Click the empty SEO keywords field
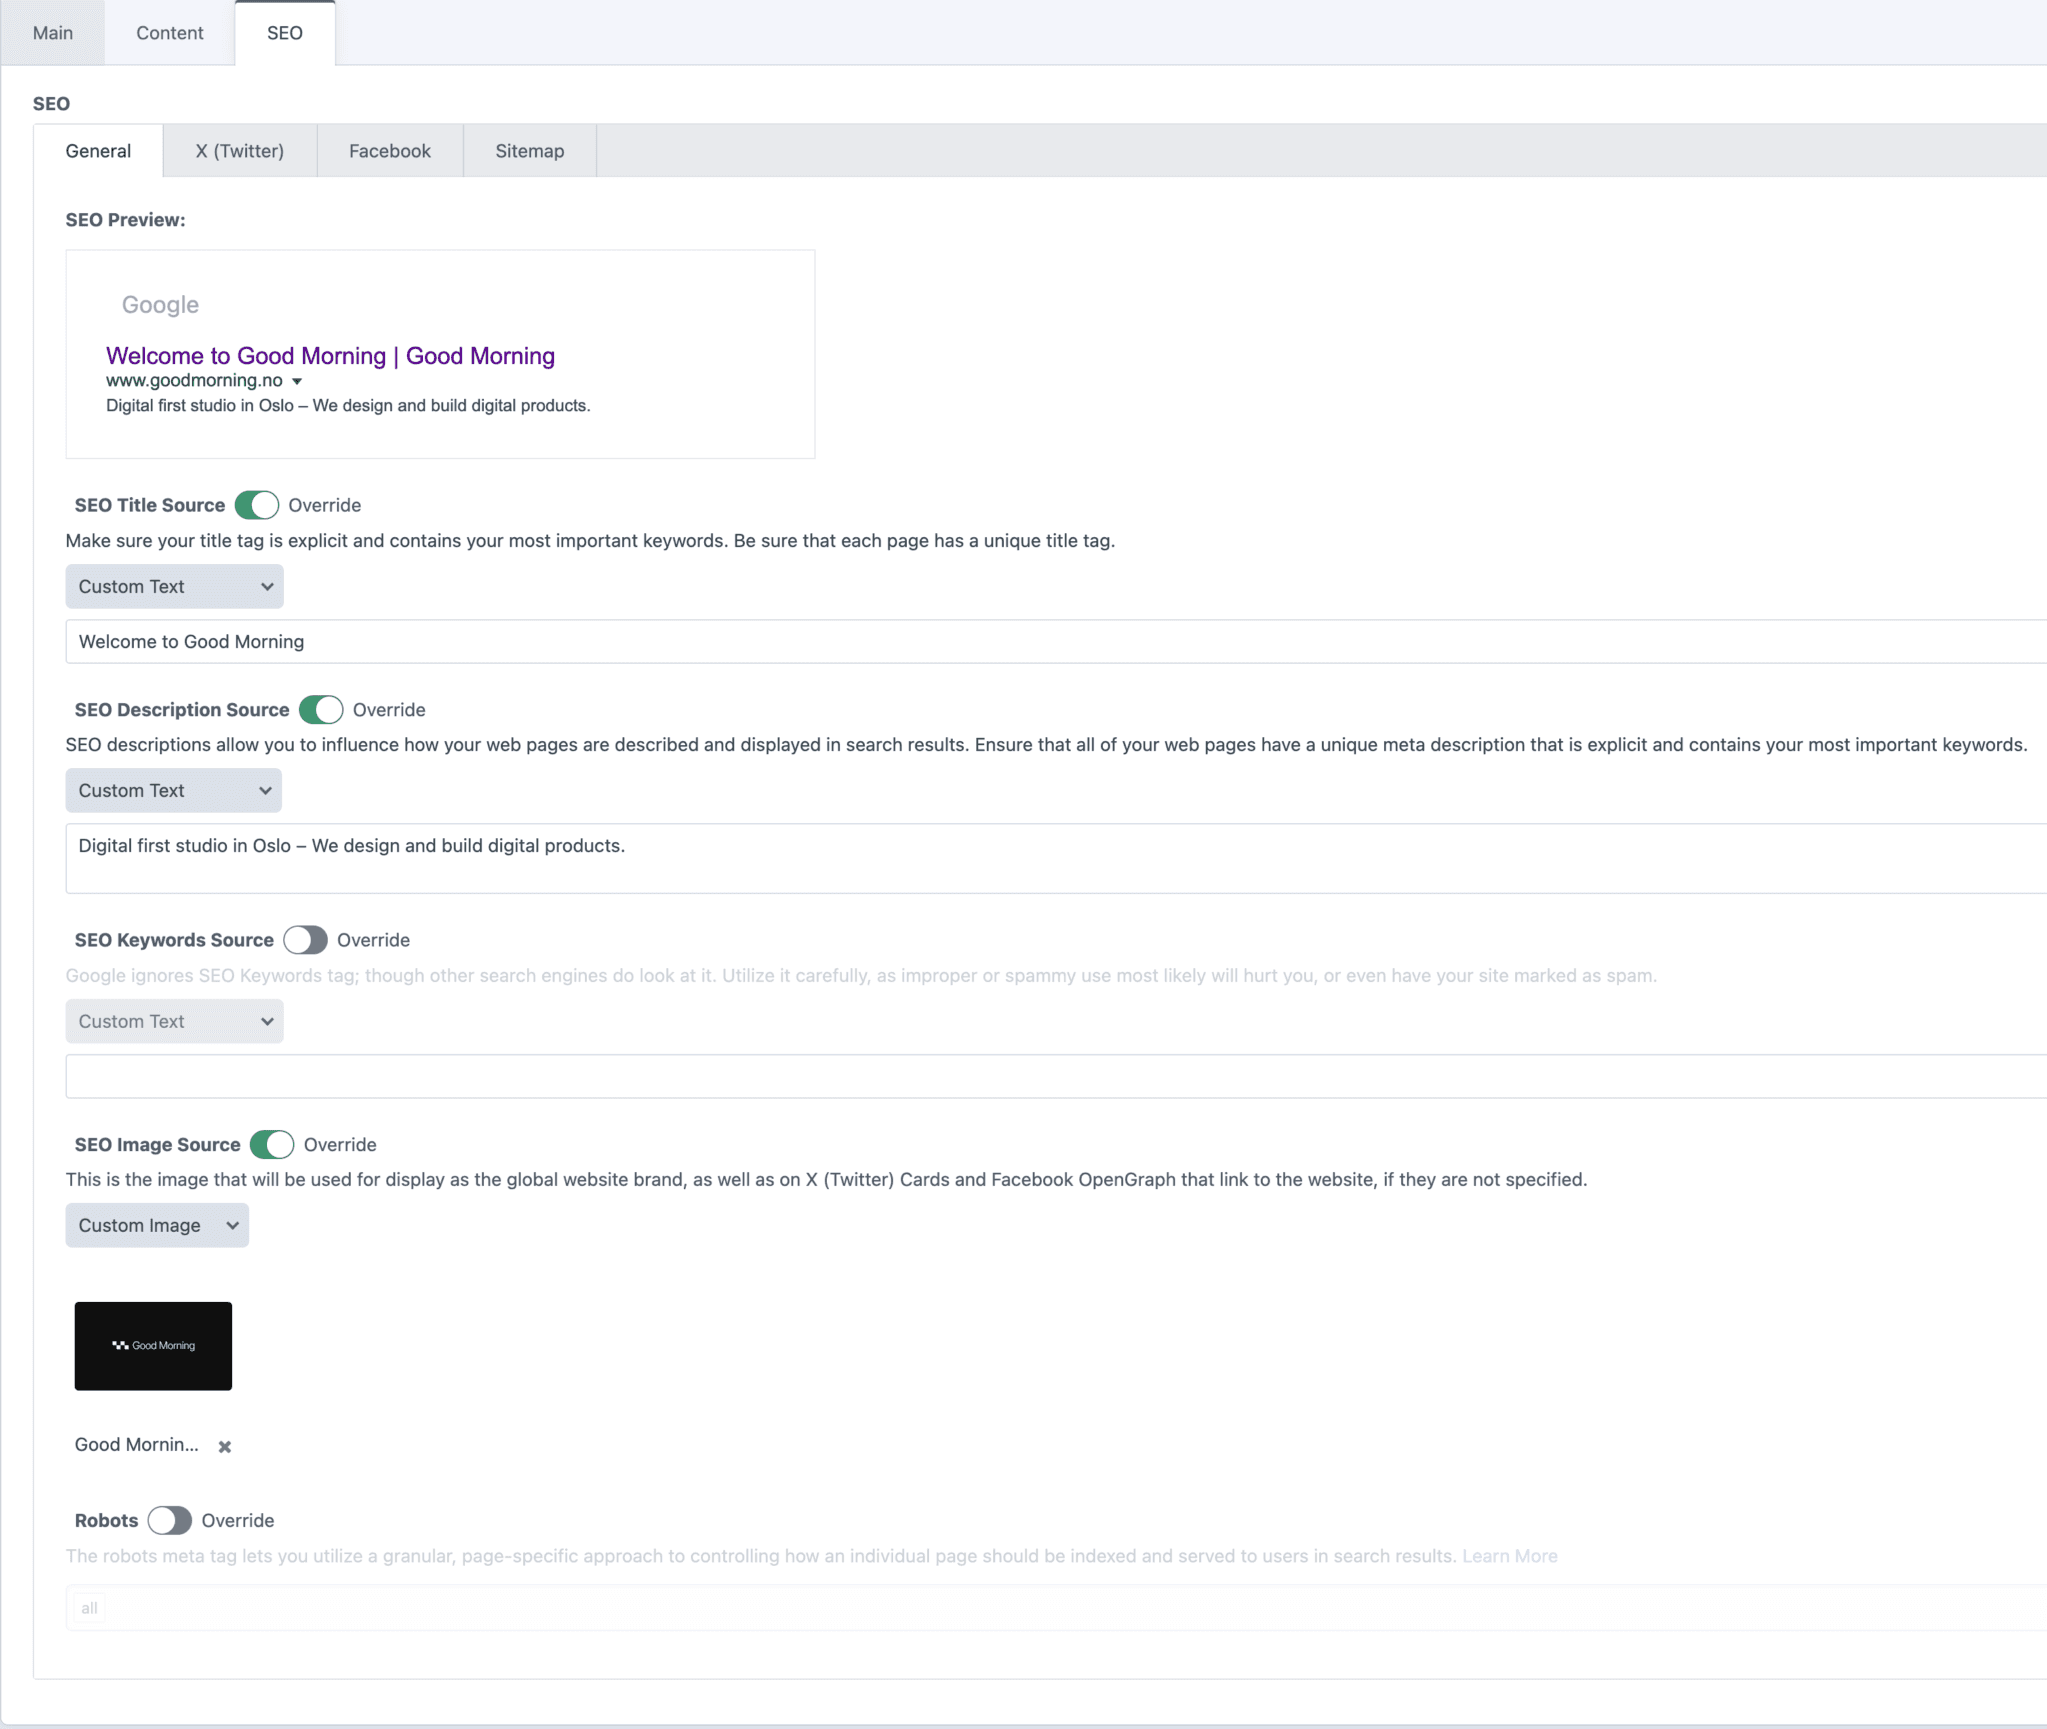The width and height of the screenshot is (2047, 1729). click(1056, 1076)
